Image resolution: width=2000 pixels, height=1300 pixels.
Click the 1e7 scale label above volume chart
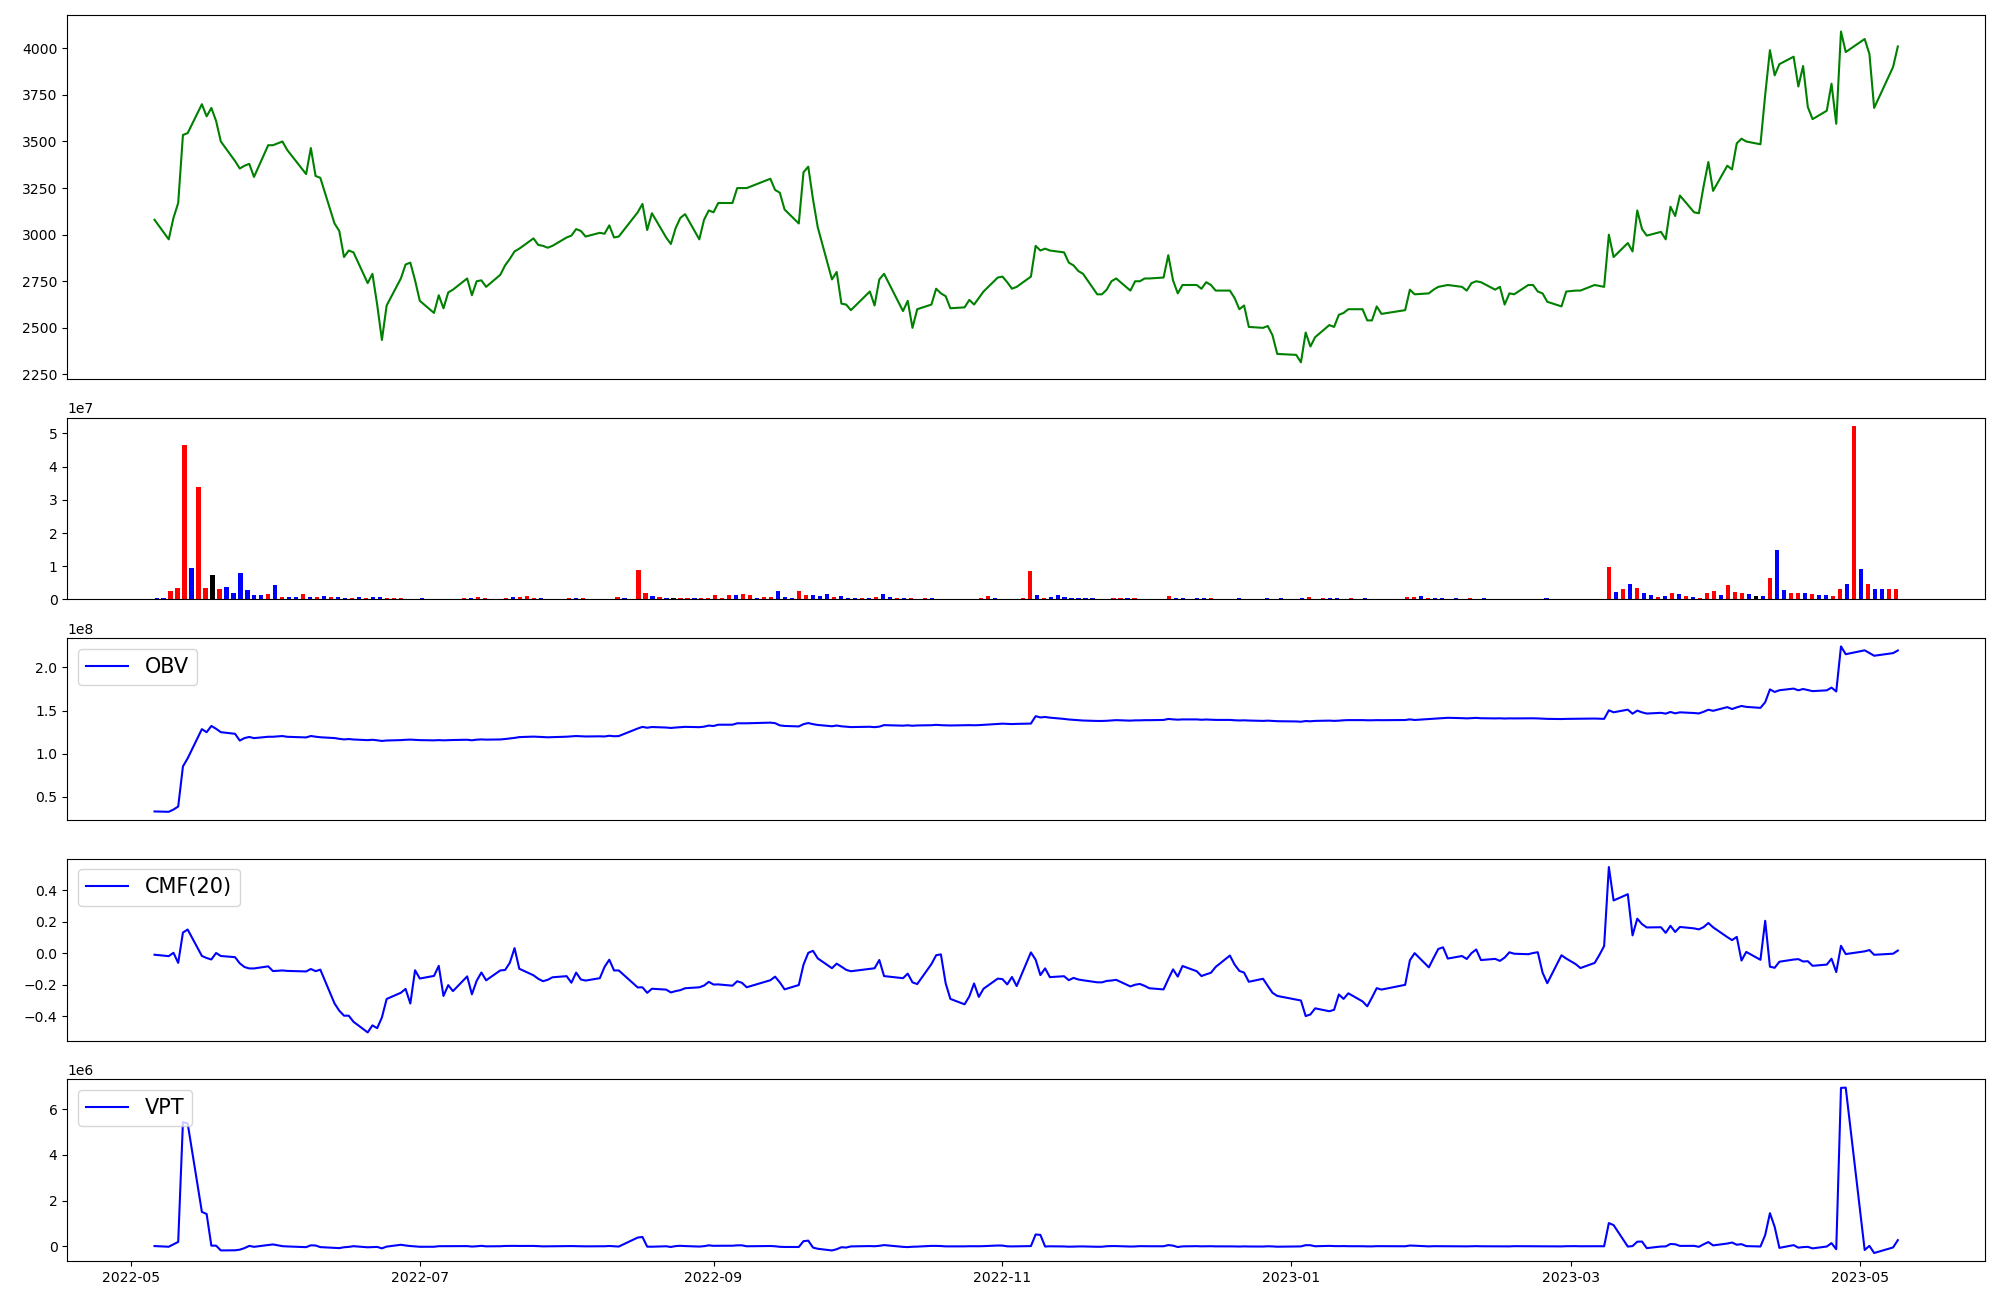click(81, 408)
